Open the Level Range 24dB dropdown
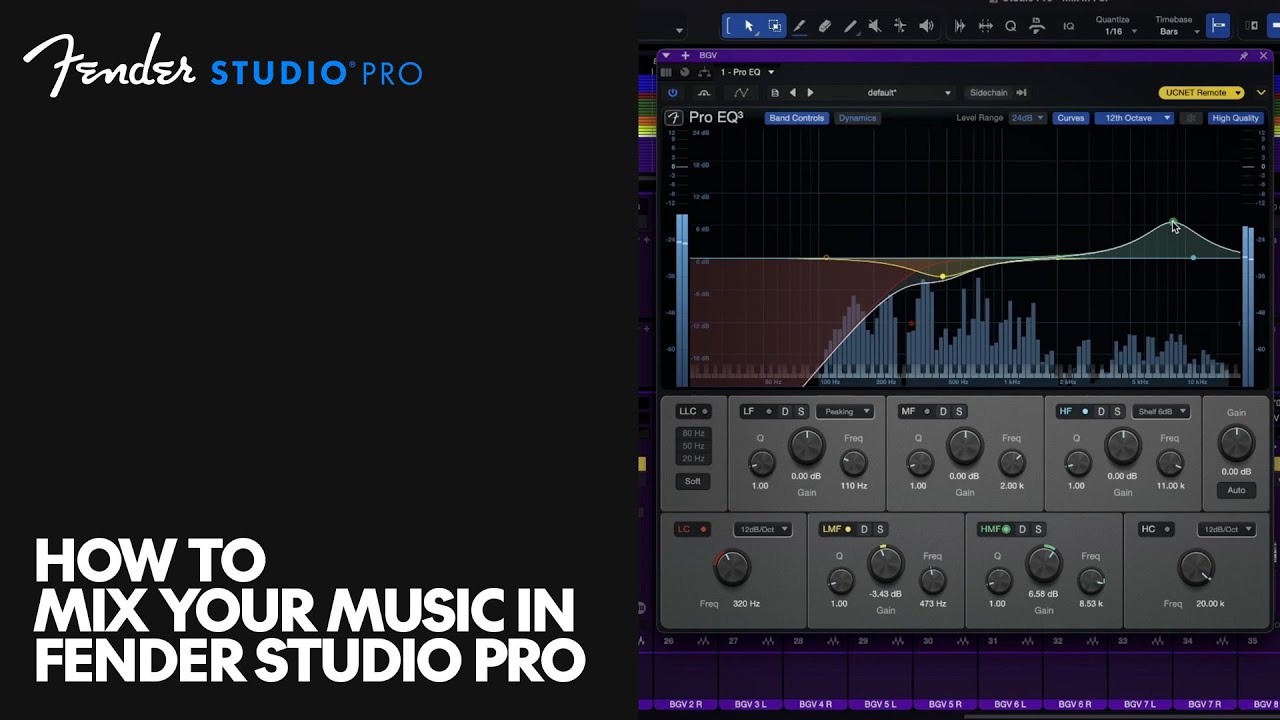1280x720 pixels. pyautogui.click(x=1027, y=118)
